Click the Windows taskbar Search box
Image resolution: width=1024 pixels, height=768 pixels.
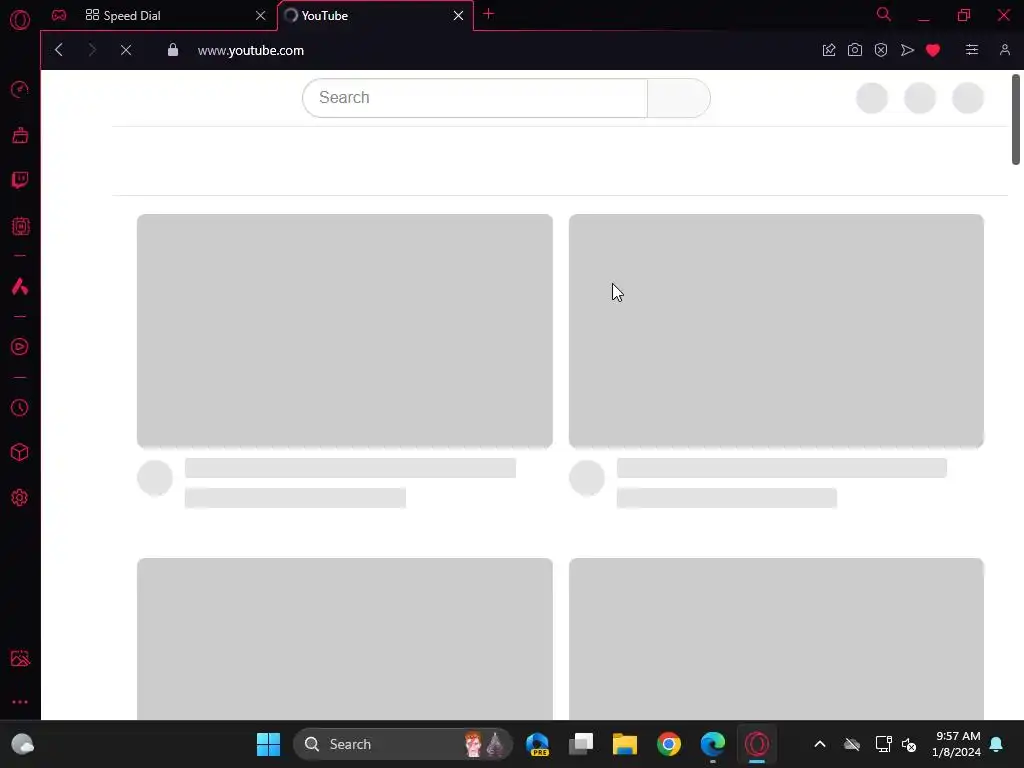click(x=402, y=744)
